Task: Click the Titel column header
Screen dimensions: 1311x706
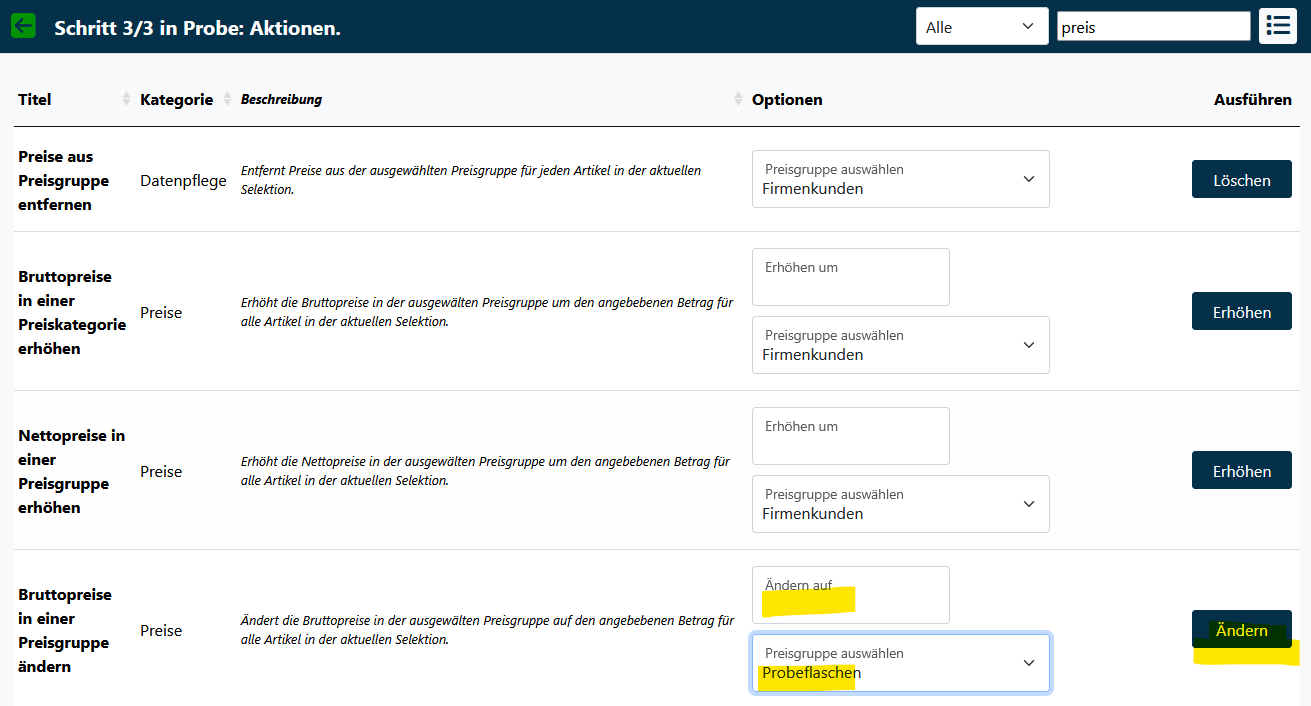Action: [x=35, y=99]
